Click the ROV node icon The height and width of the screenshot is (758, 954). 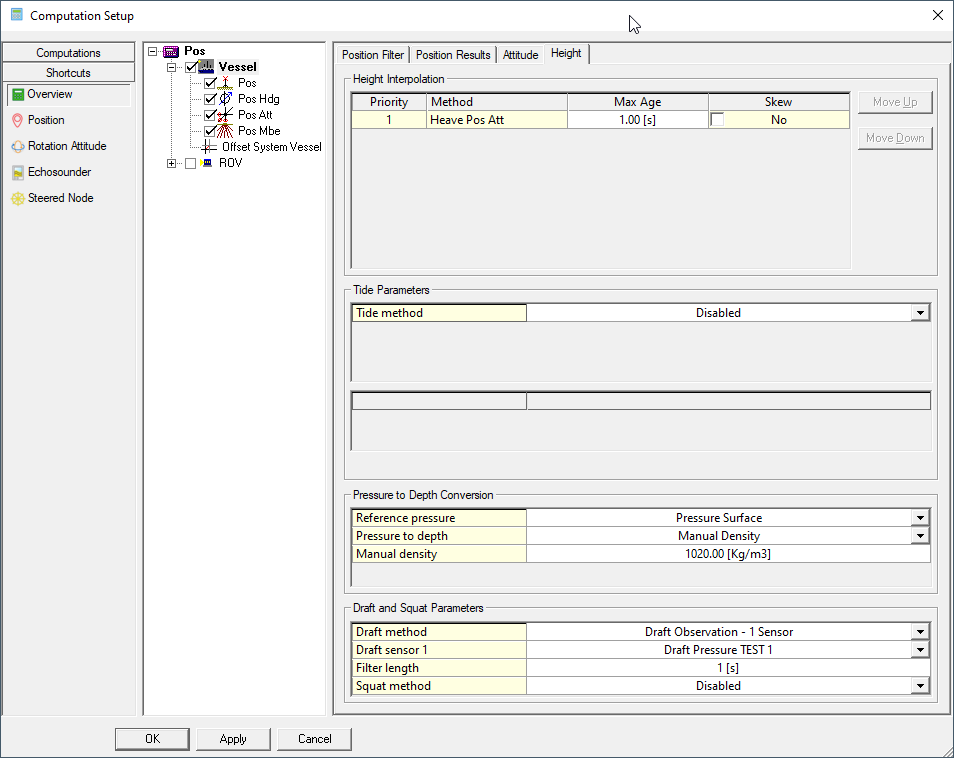click(207, 163)
